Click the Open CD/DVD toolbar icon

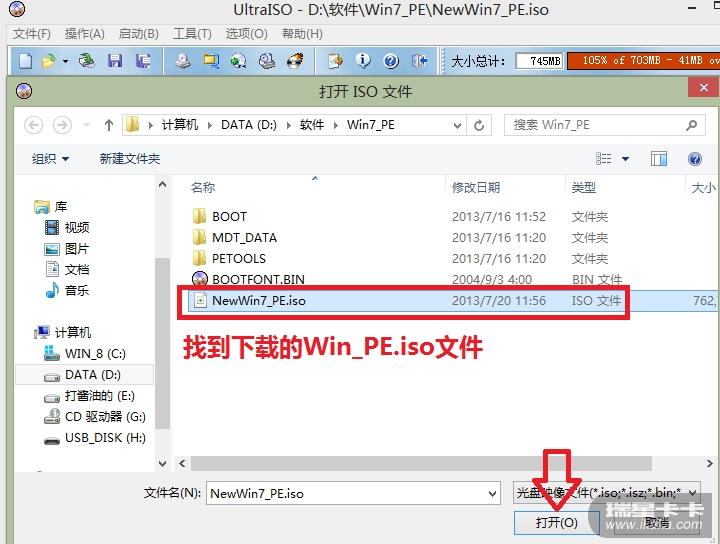tap(86, 61)
